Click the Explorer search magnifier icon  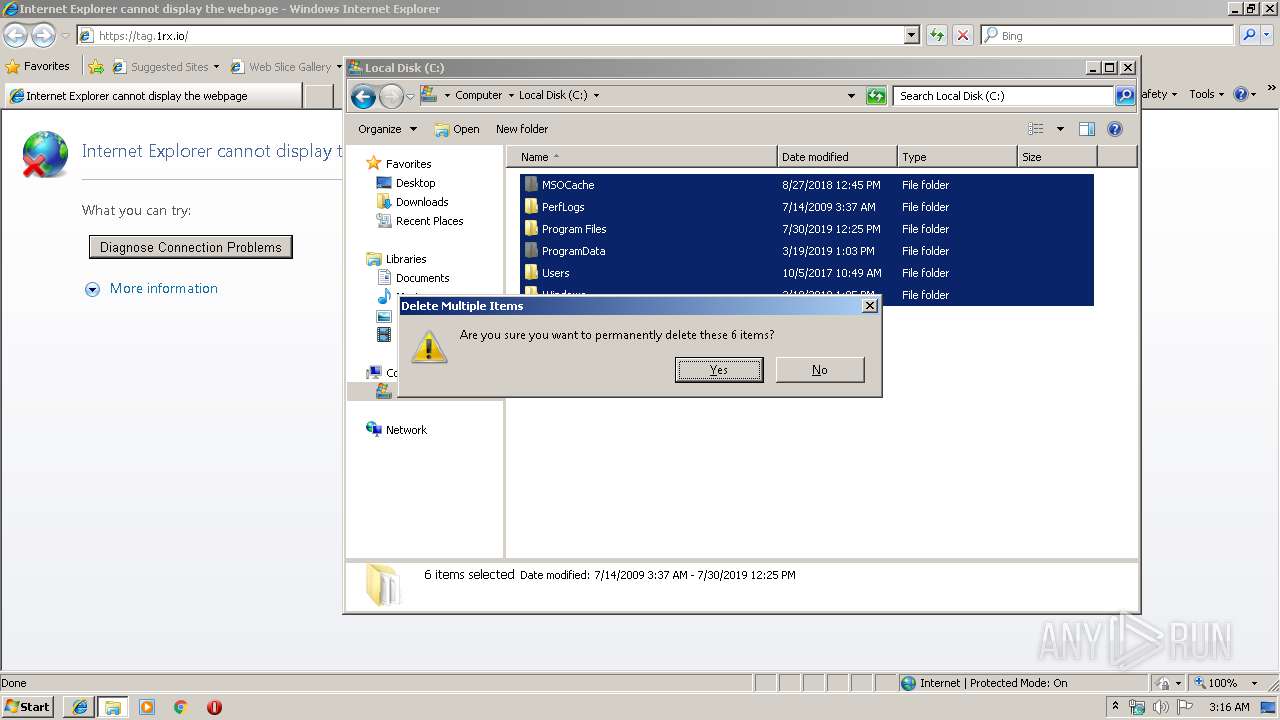click(1125, 96)
